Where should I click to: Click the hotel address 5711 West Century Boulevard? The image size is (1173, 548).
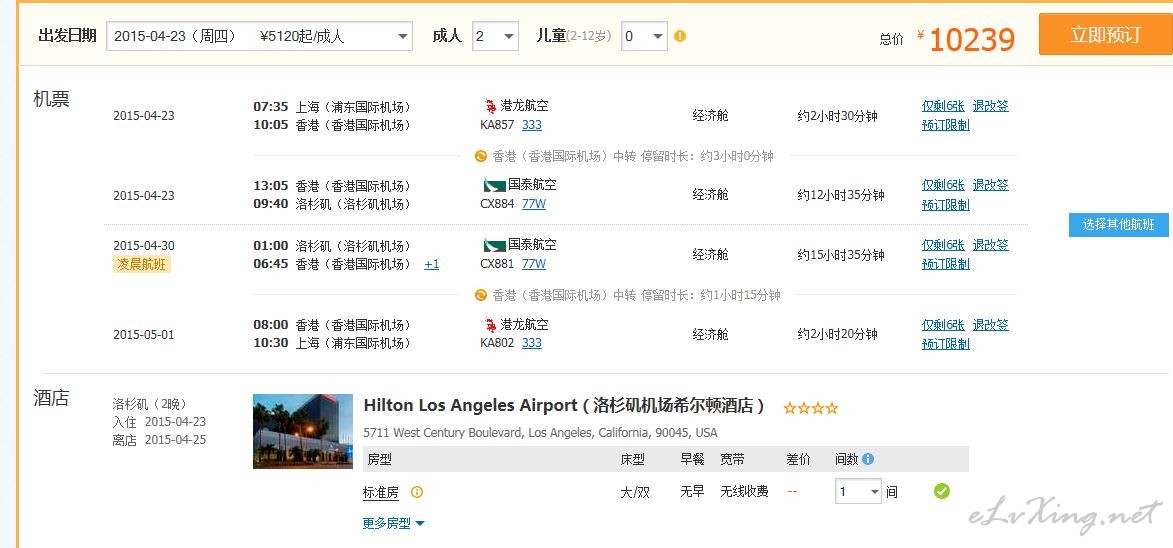[x=540, y=433]
